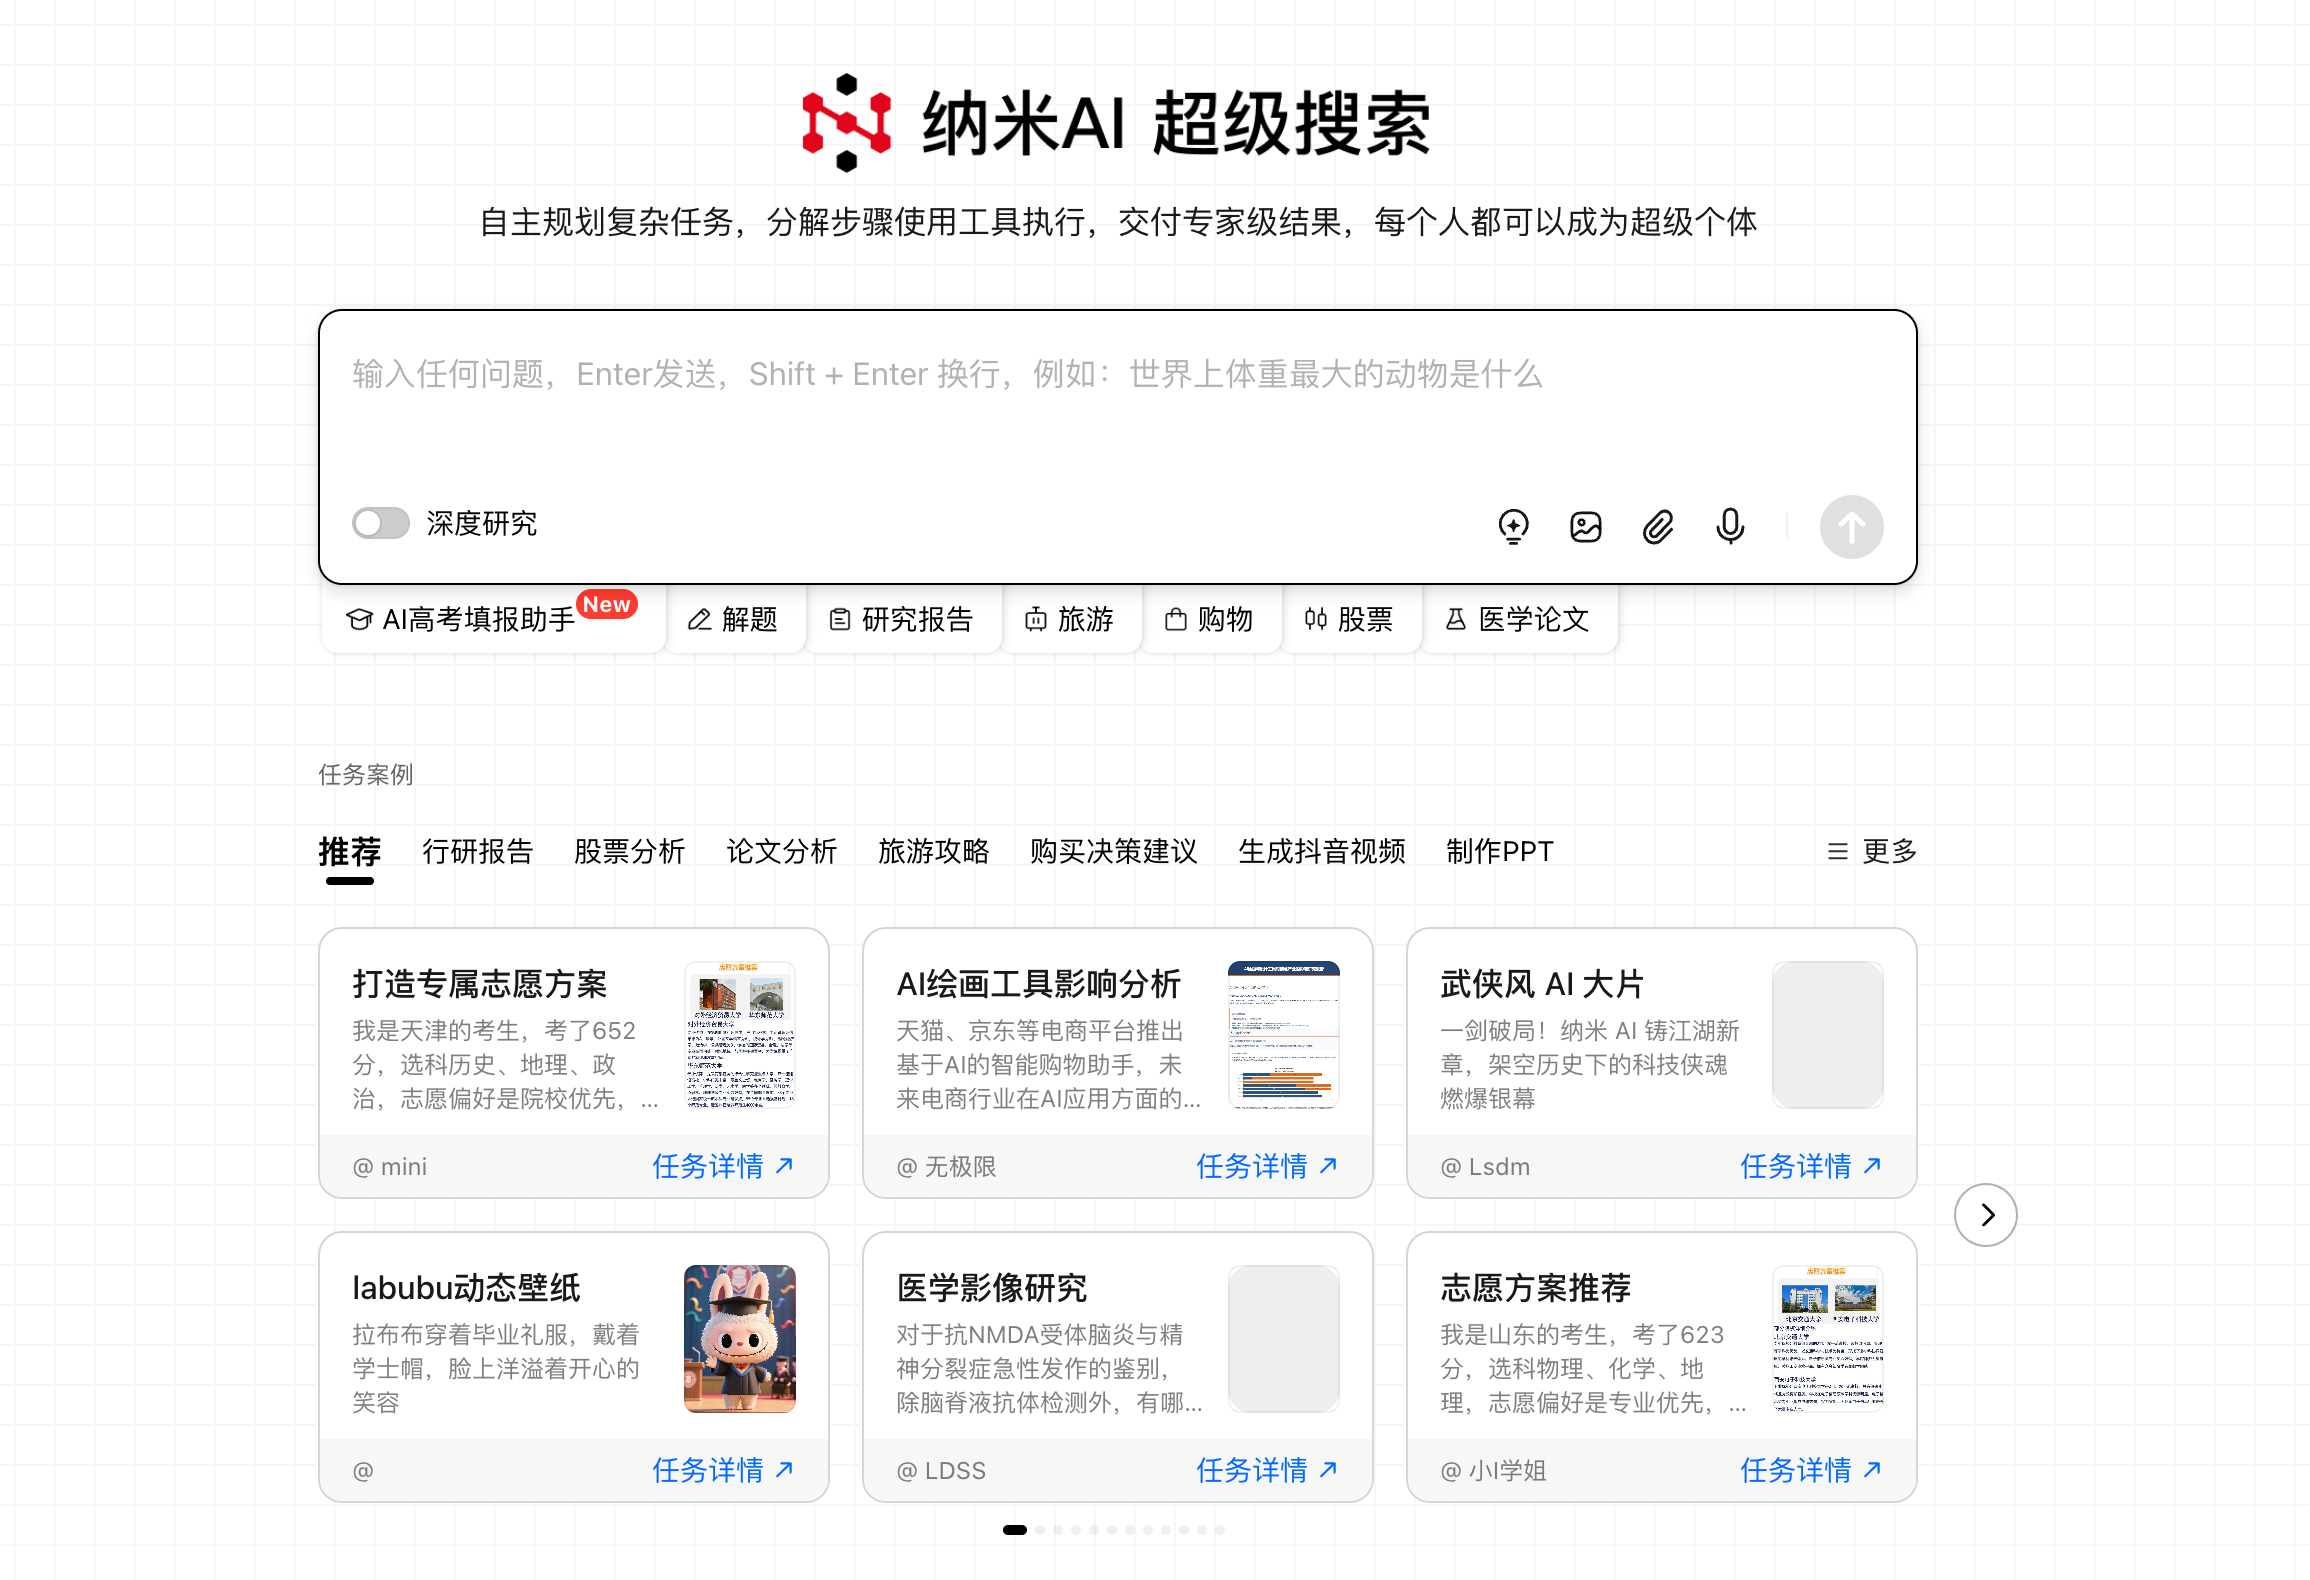Click the author name @ Lsdm
Viewport: 2310px width, 1580px height.
[x=1485, y=1167]
